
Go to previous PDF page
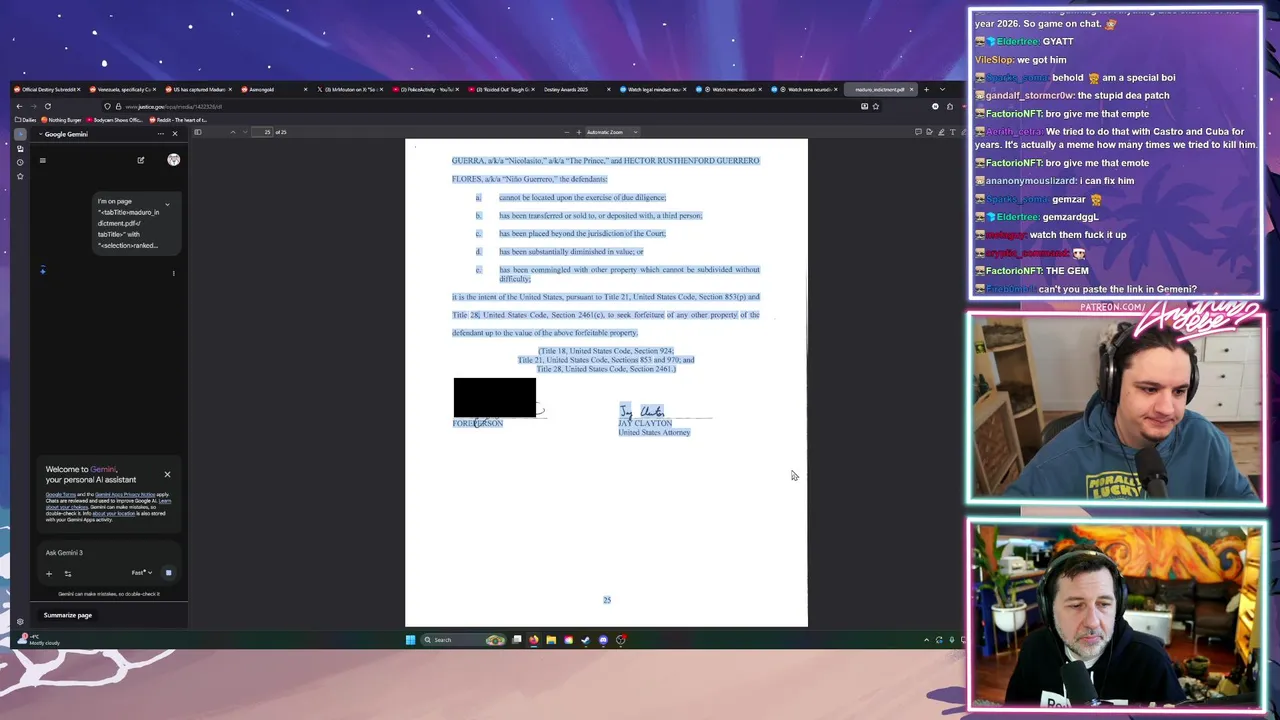pyautogui.click(x=232, y=132)
